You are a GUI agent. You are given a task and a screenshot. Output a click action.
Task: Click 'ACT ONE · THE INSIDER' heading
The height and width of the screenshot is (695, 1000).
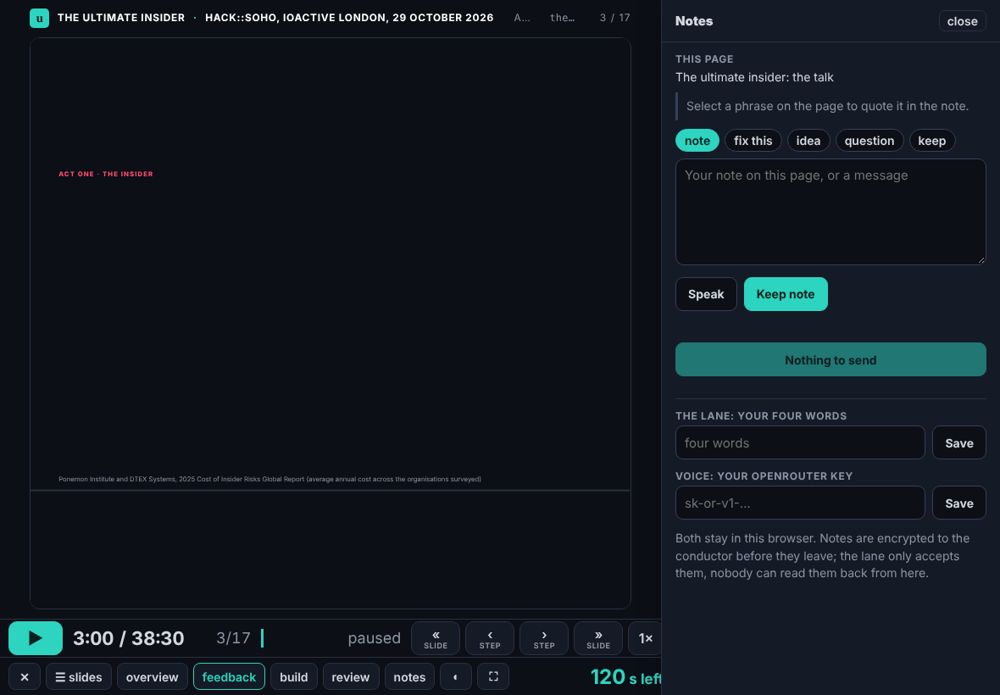[x=106, y=174]
